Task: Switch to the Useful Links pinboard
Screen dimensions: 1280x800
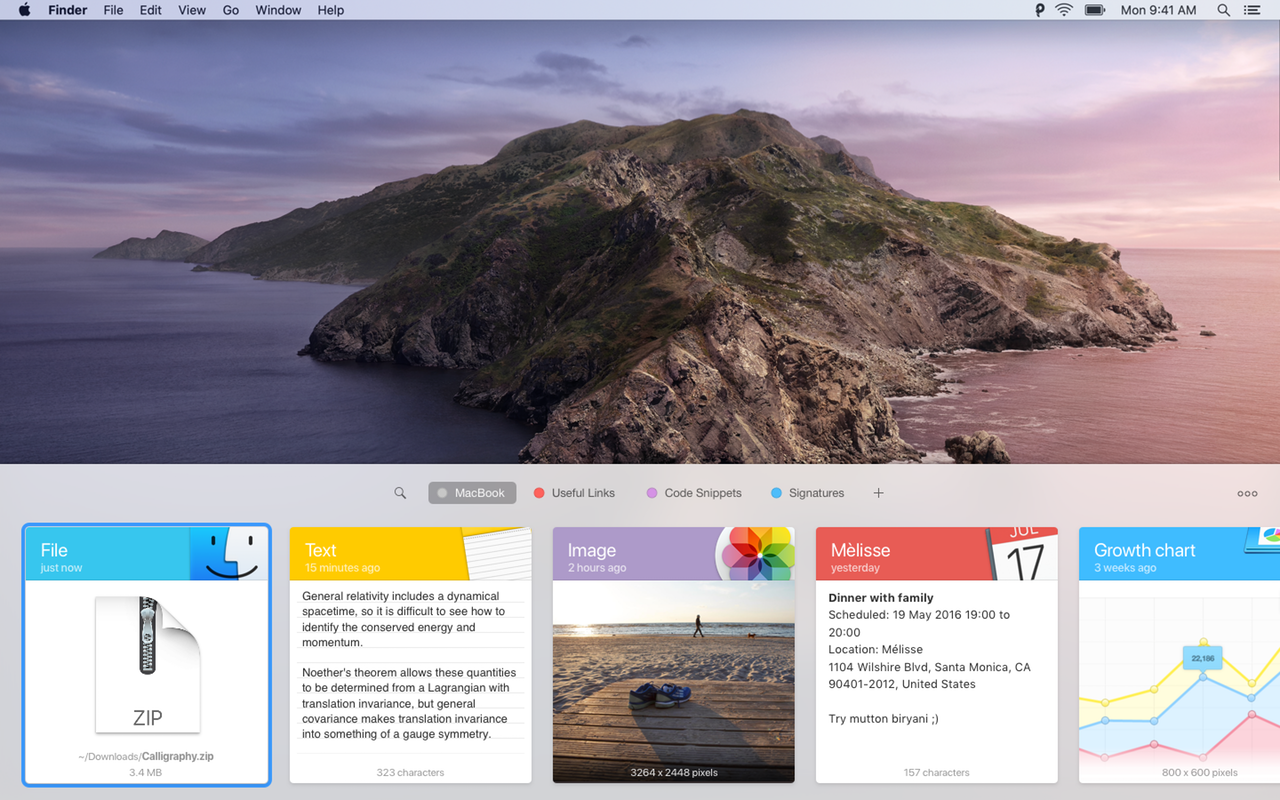Action: pos(574,493)
